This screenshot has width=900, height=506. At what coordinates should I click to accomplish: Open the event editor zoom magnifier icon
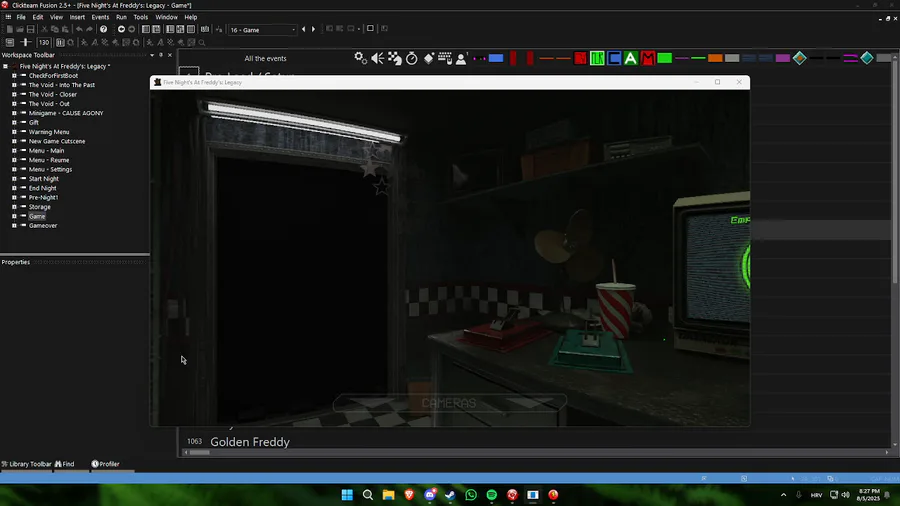[x=202, y=42]
